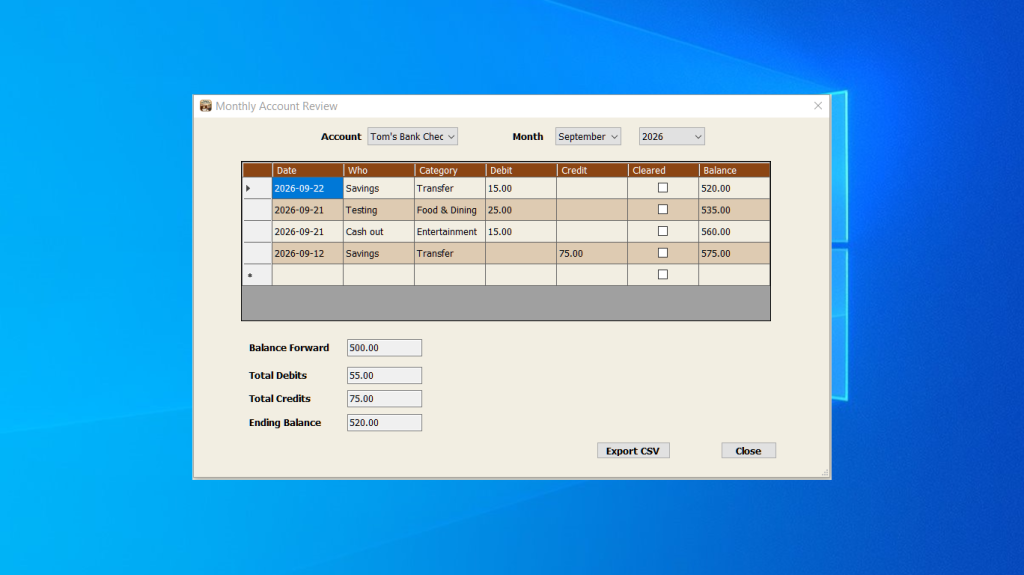The image size is (1024, 575).
Task: Mark Cash out transaction as cleared
Action: [663, 231]
